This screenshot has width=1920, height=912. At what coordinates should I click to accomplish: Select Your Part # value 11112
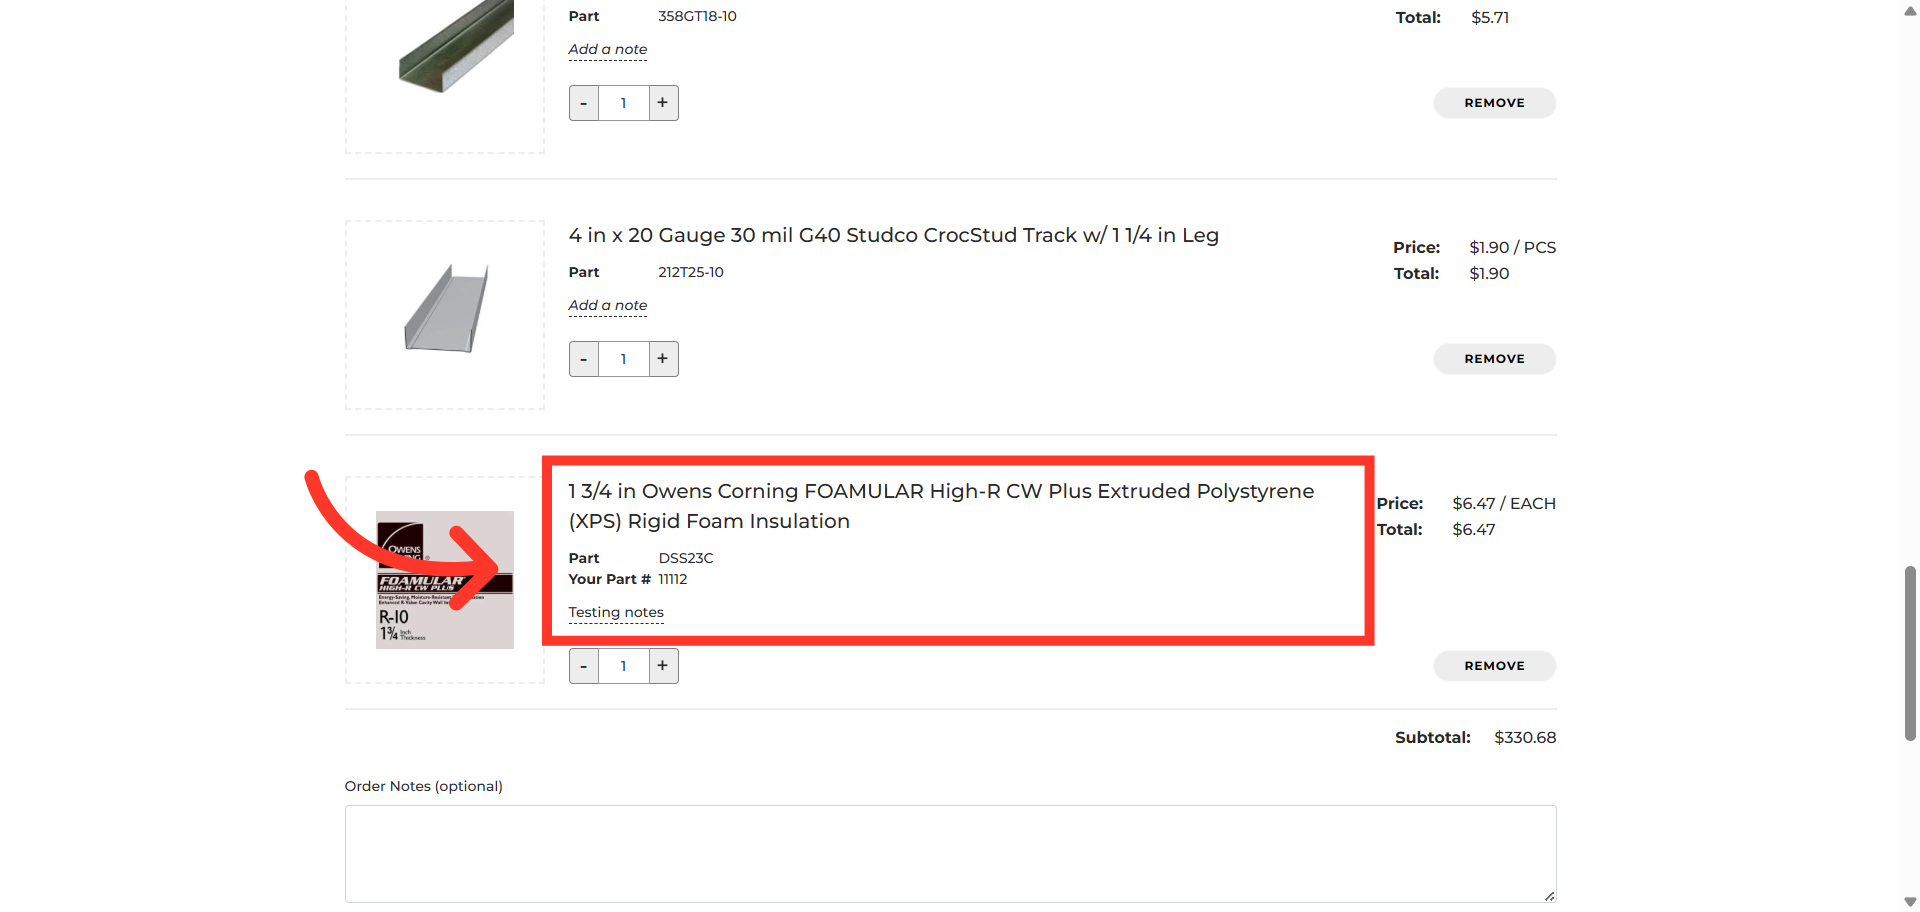pyautogui.click(x=673, y=579)
